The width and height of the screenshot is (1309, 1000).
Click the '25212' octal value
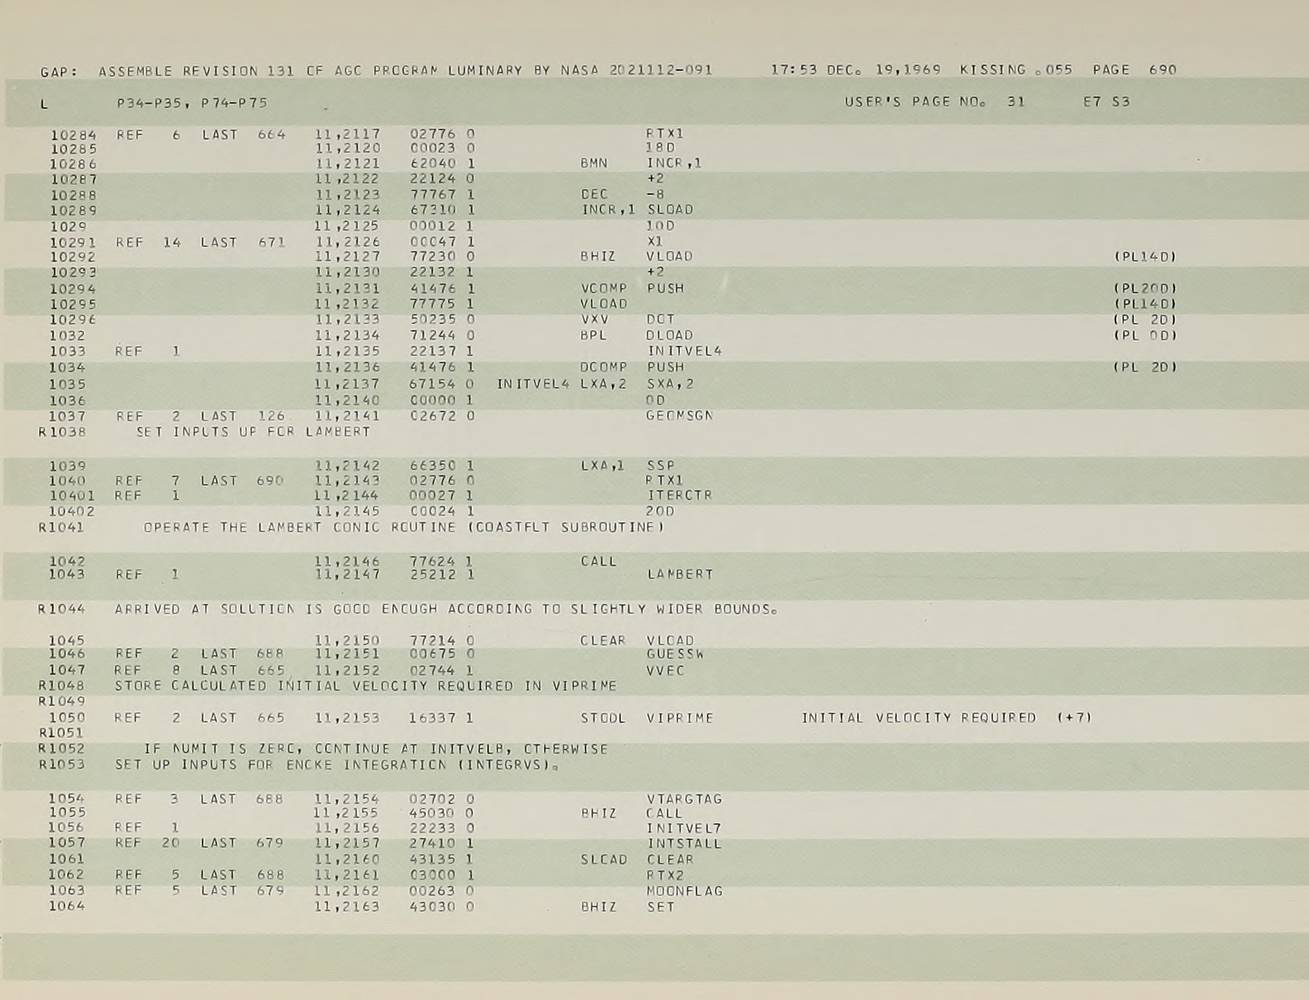point(433,575)
